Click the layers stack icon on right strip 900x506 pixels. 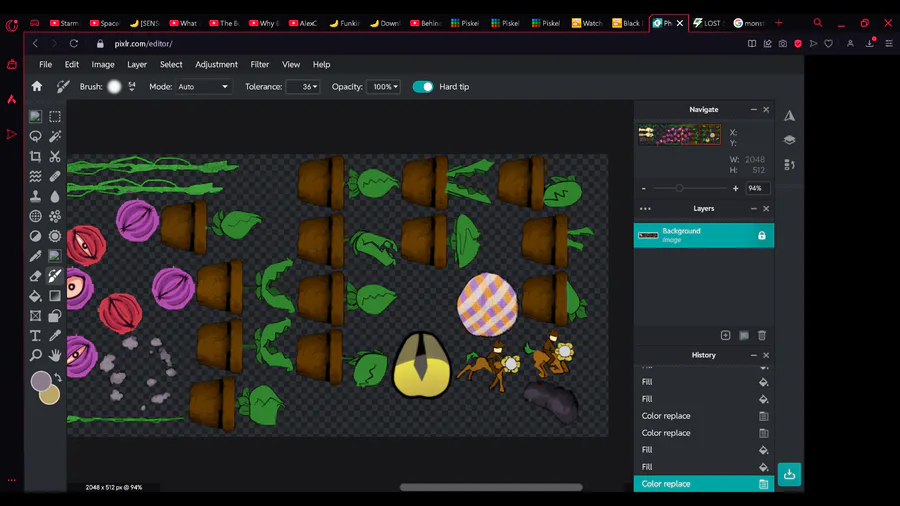pos(789,140)
